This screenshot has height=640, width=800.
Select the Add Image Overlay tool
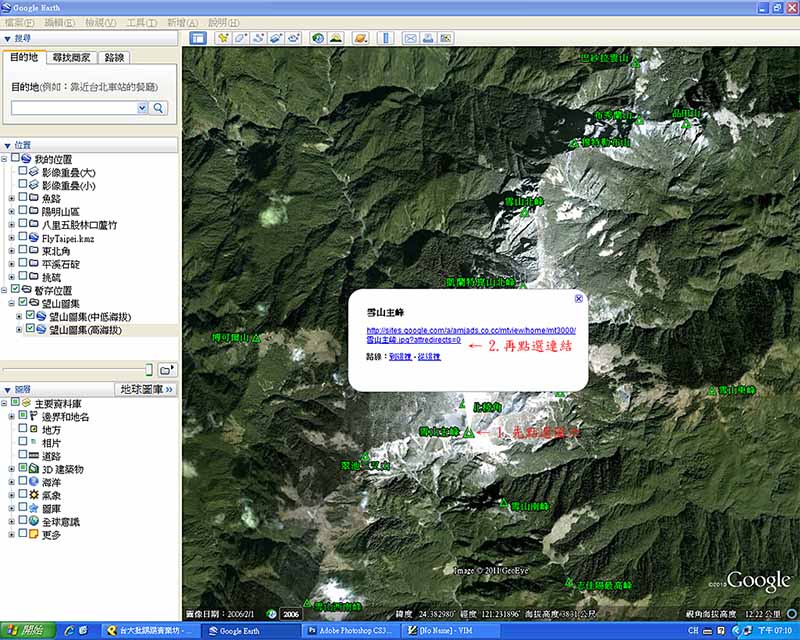[x=276, y=38]
